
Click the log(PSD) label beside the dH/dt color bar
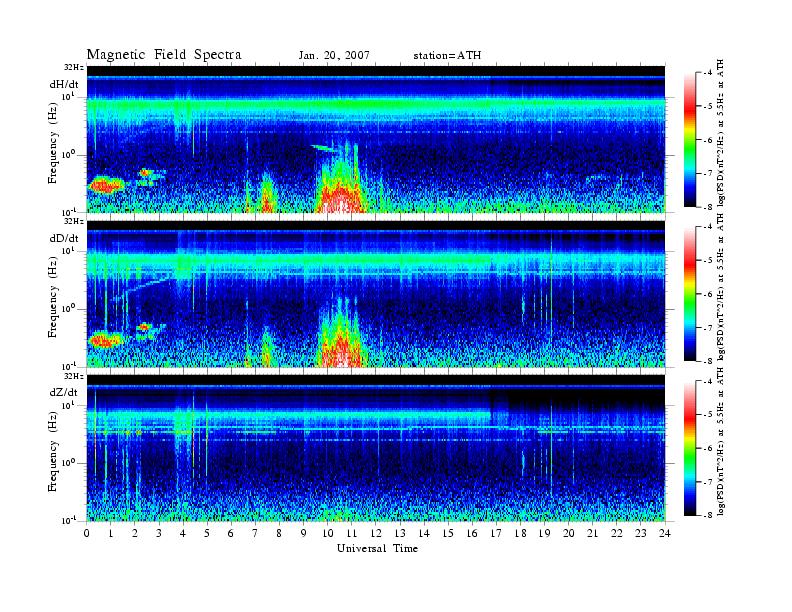(720, 133)
